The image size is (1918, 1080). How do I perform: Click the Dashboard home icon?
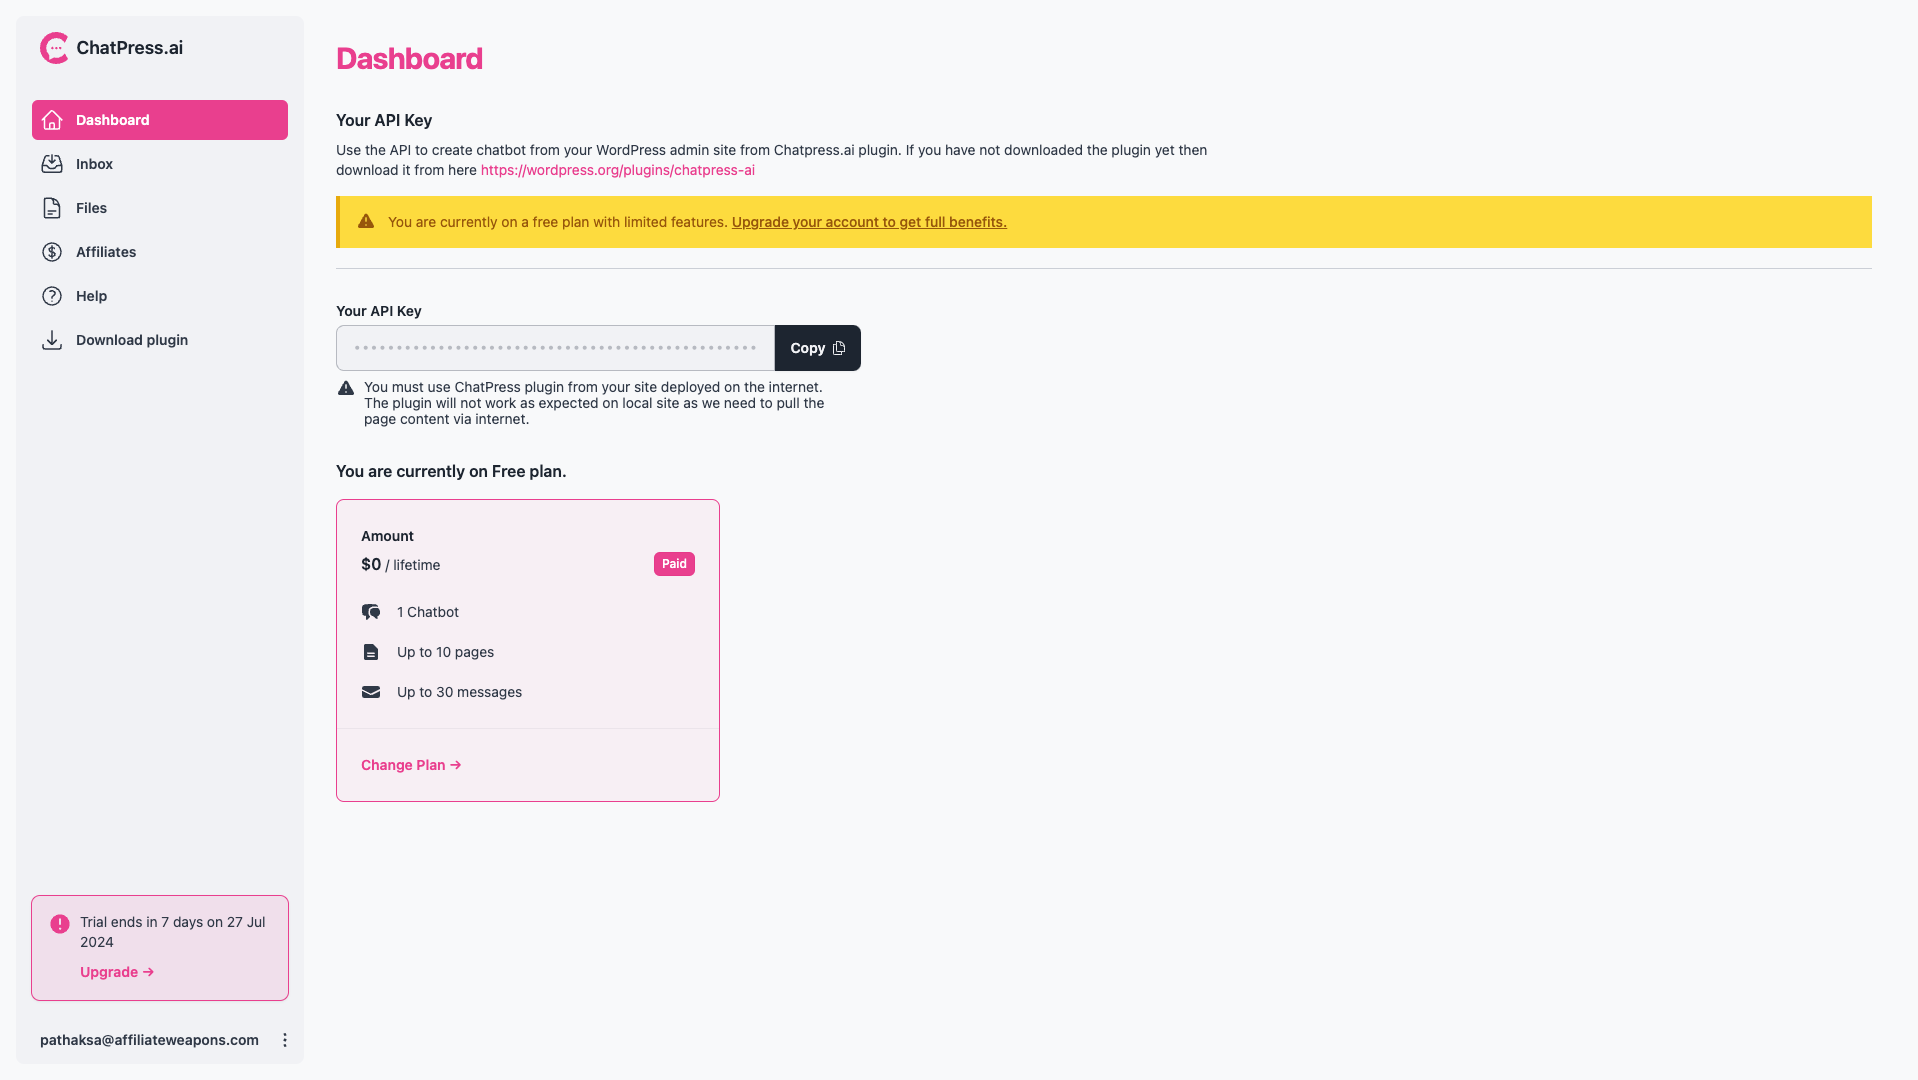click(x=52, y=120)
